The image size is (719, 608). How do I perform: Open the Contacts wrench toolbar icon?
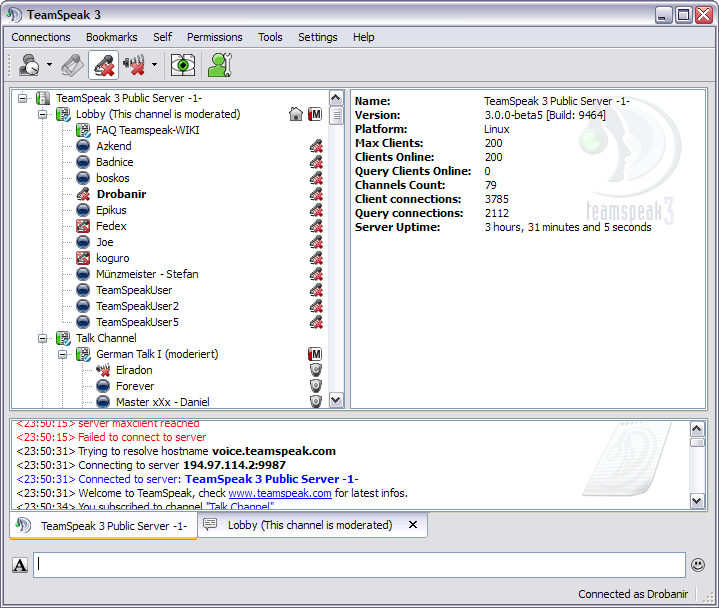coord(220,65)
